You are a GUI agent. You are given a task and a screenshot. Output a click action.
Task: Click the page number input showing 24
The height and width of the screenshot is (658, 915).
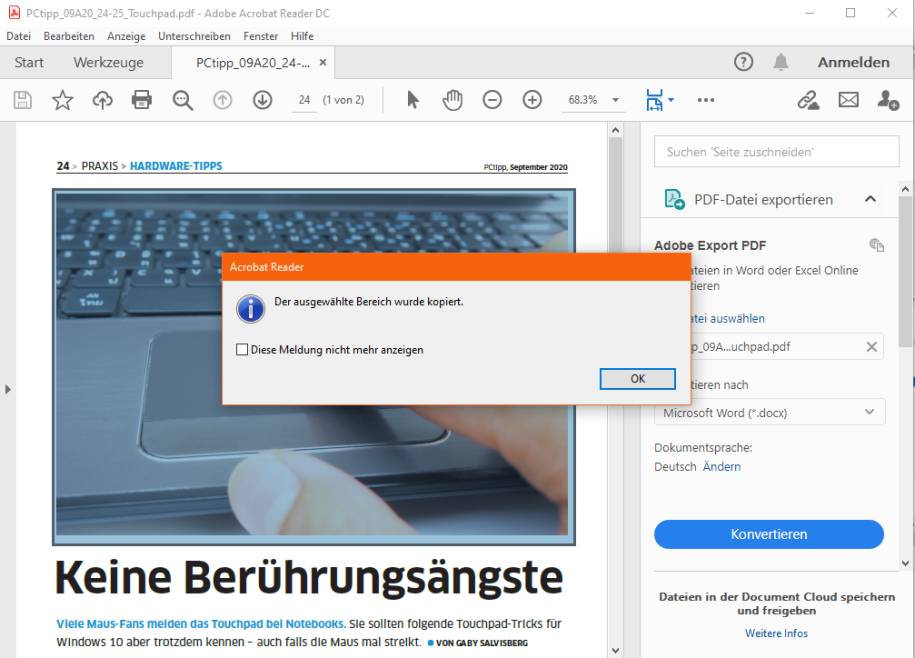coord(303,99)
